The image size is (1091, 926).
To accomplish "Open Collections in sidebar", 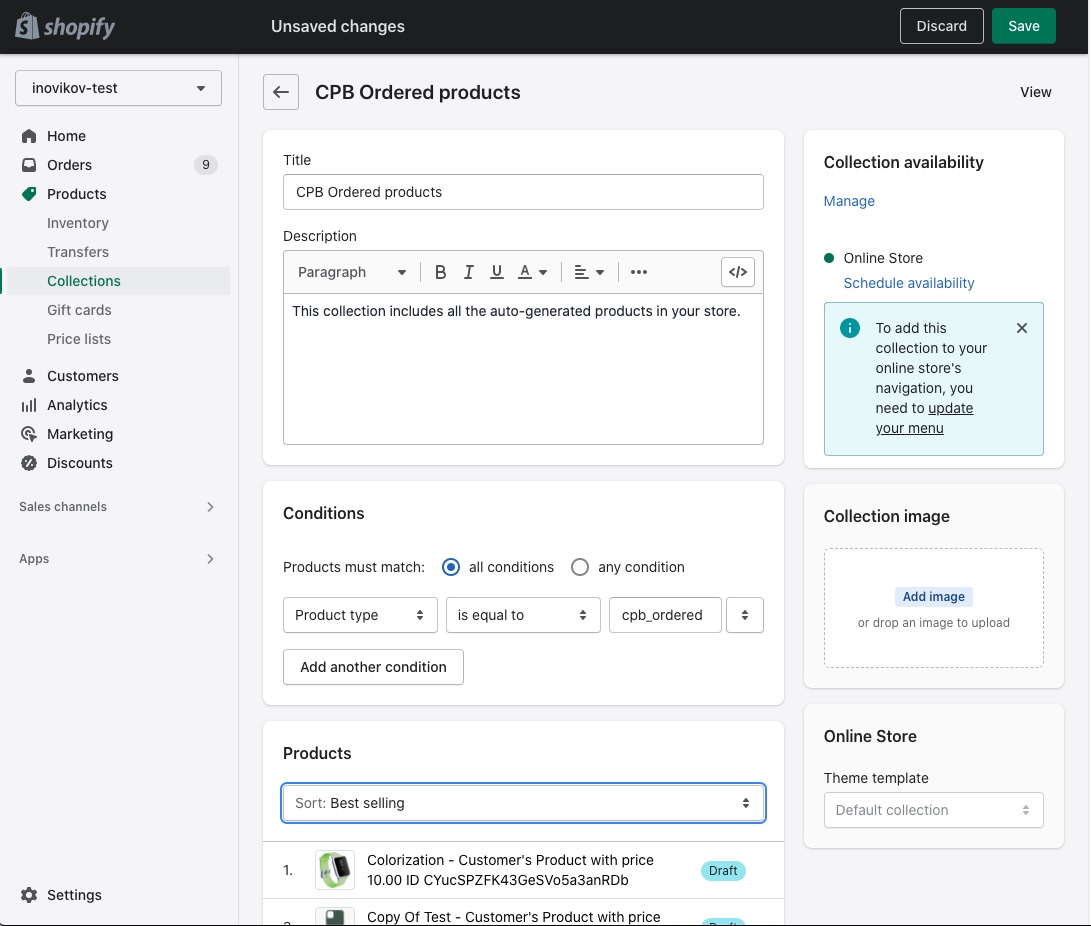I will (84, 281).
